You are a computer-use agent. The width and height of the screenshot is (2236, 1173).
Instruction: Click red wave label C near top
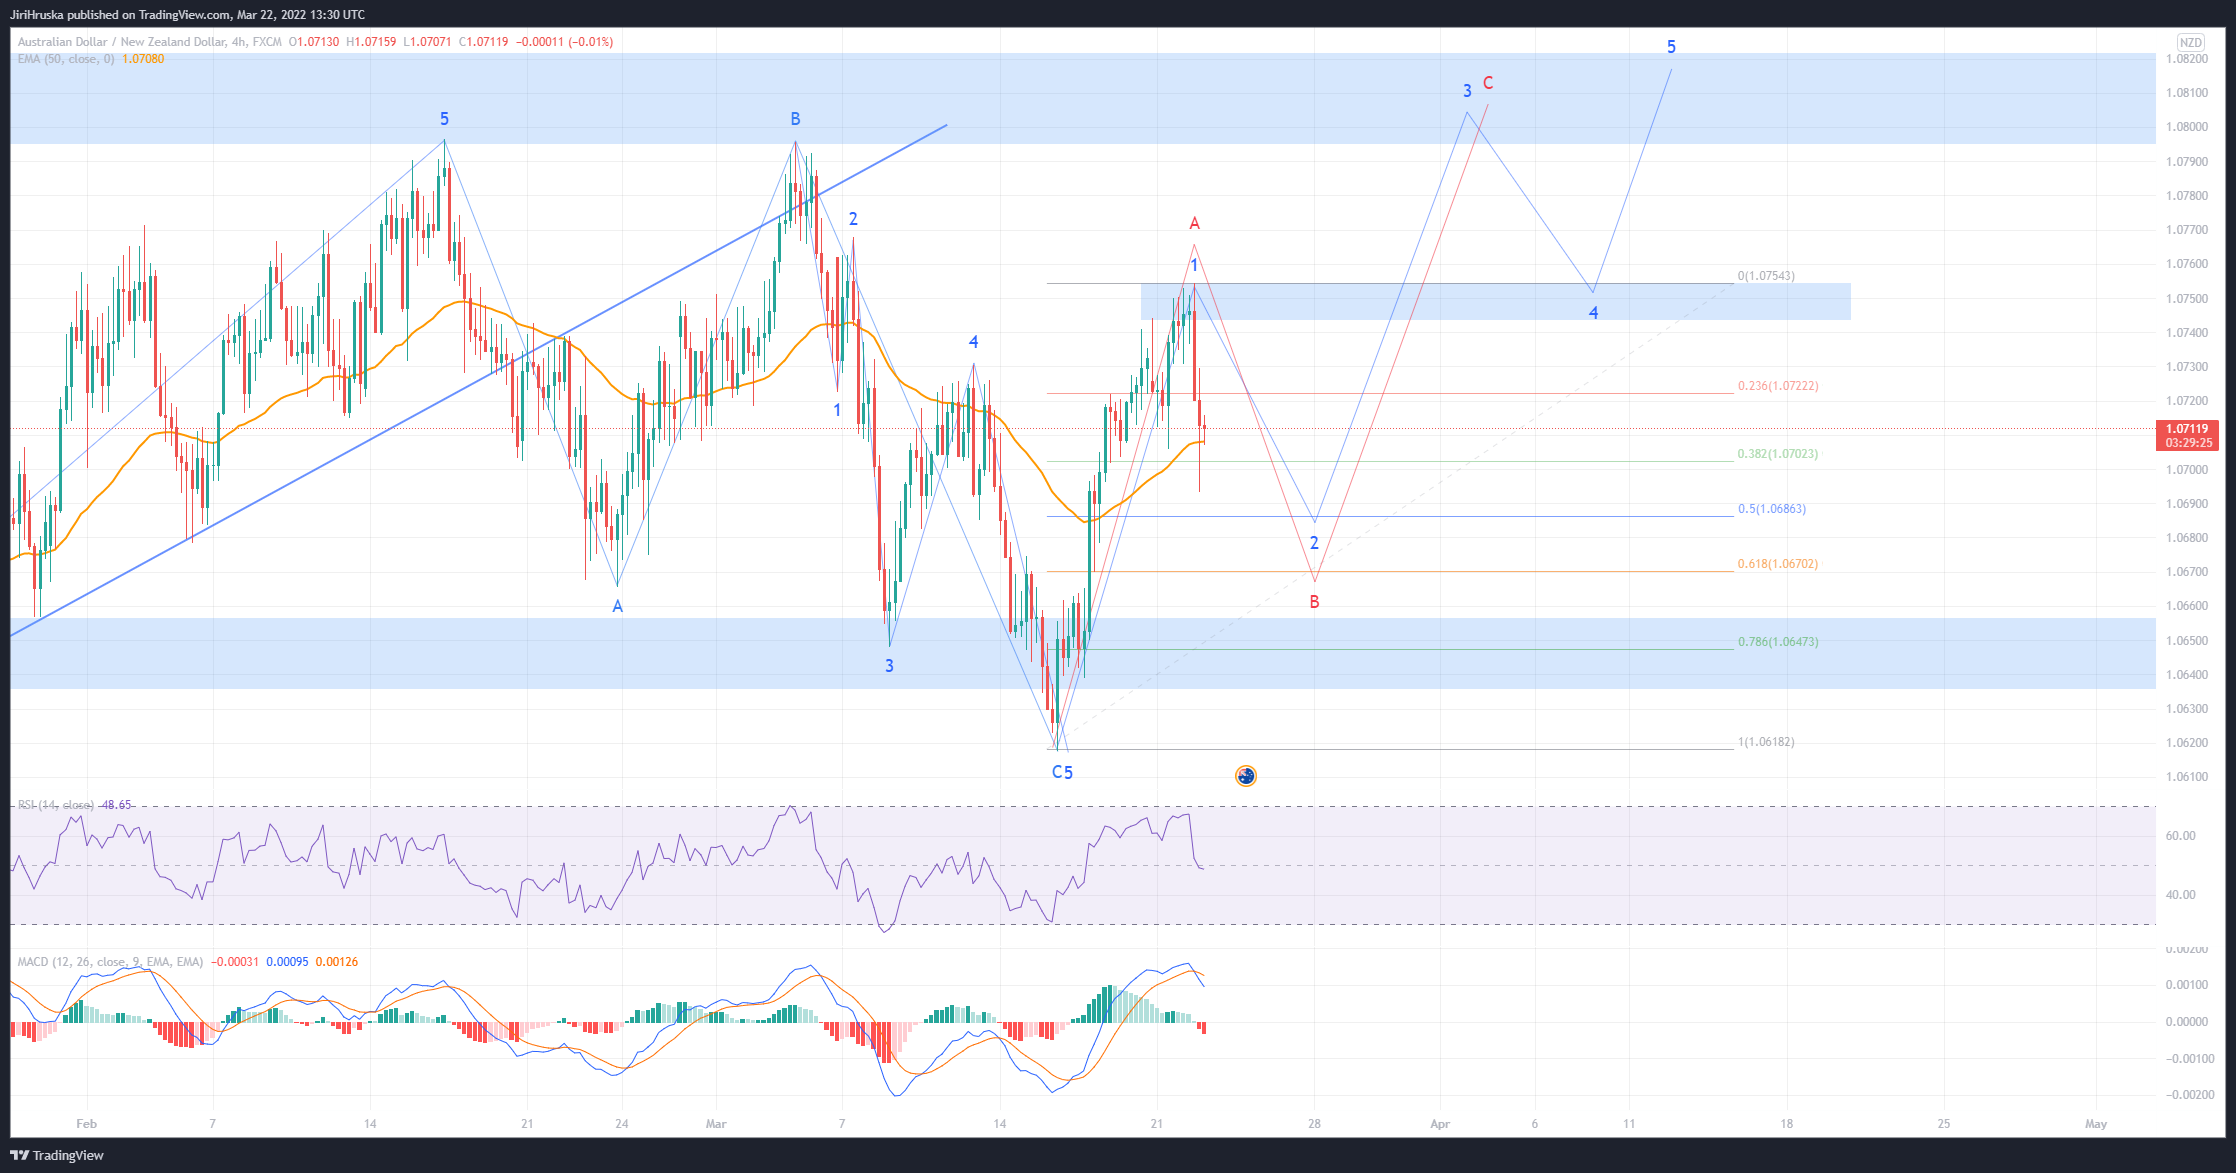click(x=1488, y=83)
